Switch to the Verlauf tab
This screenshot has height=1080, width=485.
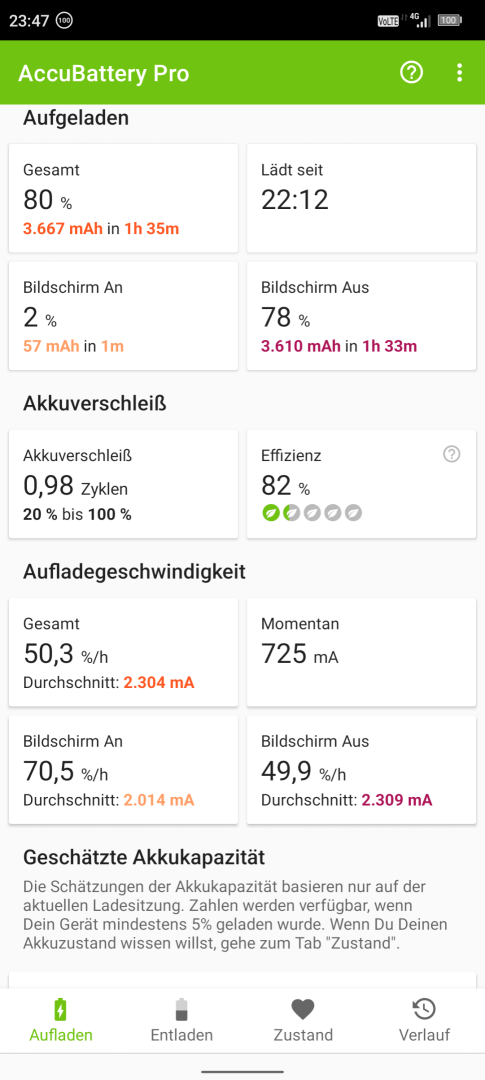click(424, 1020)
